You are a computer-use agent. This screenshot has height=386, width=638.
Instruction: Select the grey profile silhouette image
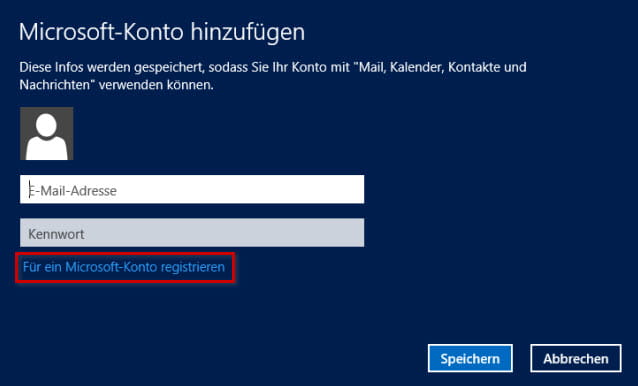(x=47, y=133)
